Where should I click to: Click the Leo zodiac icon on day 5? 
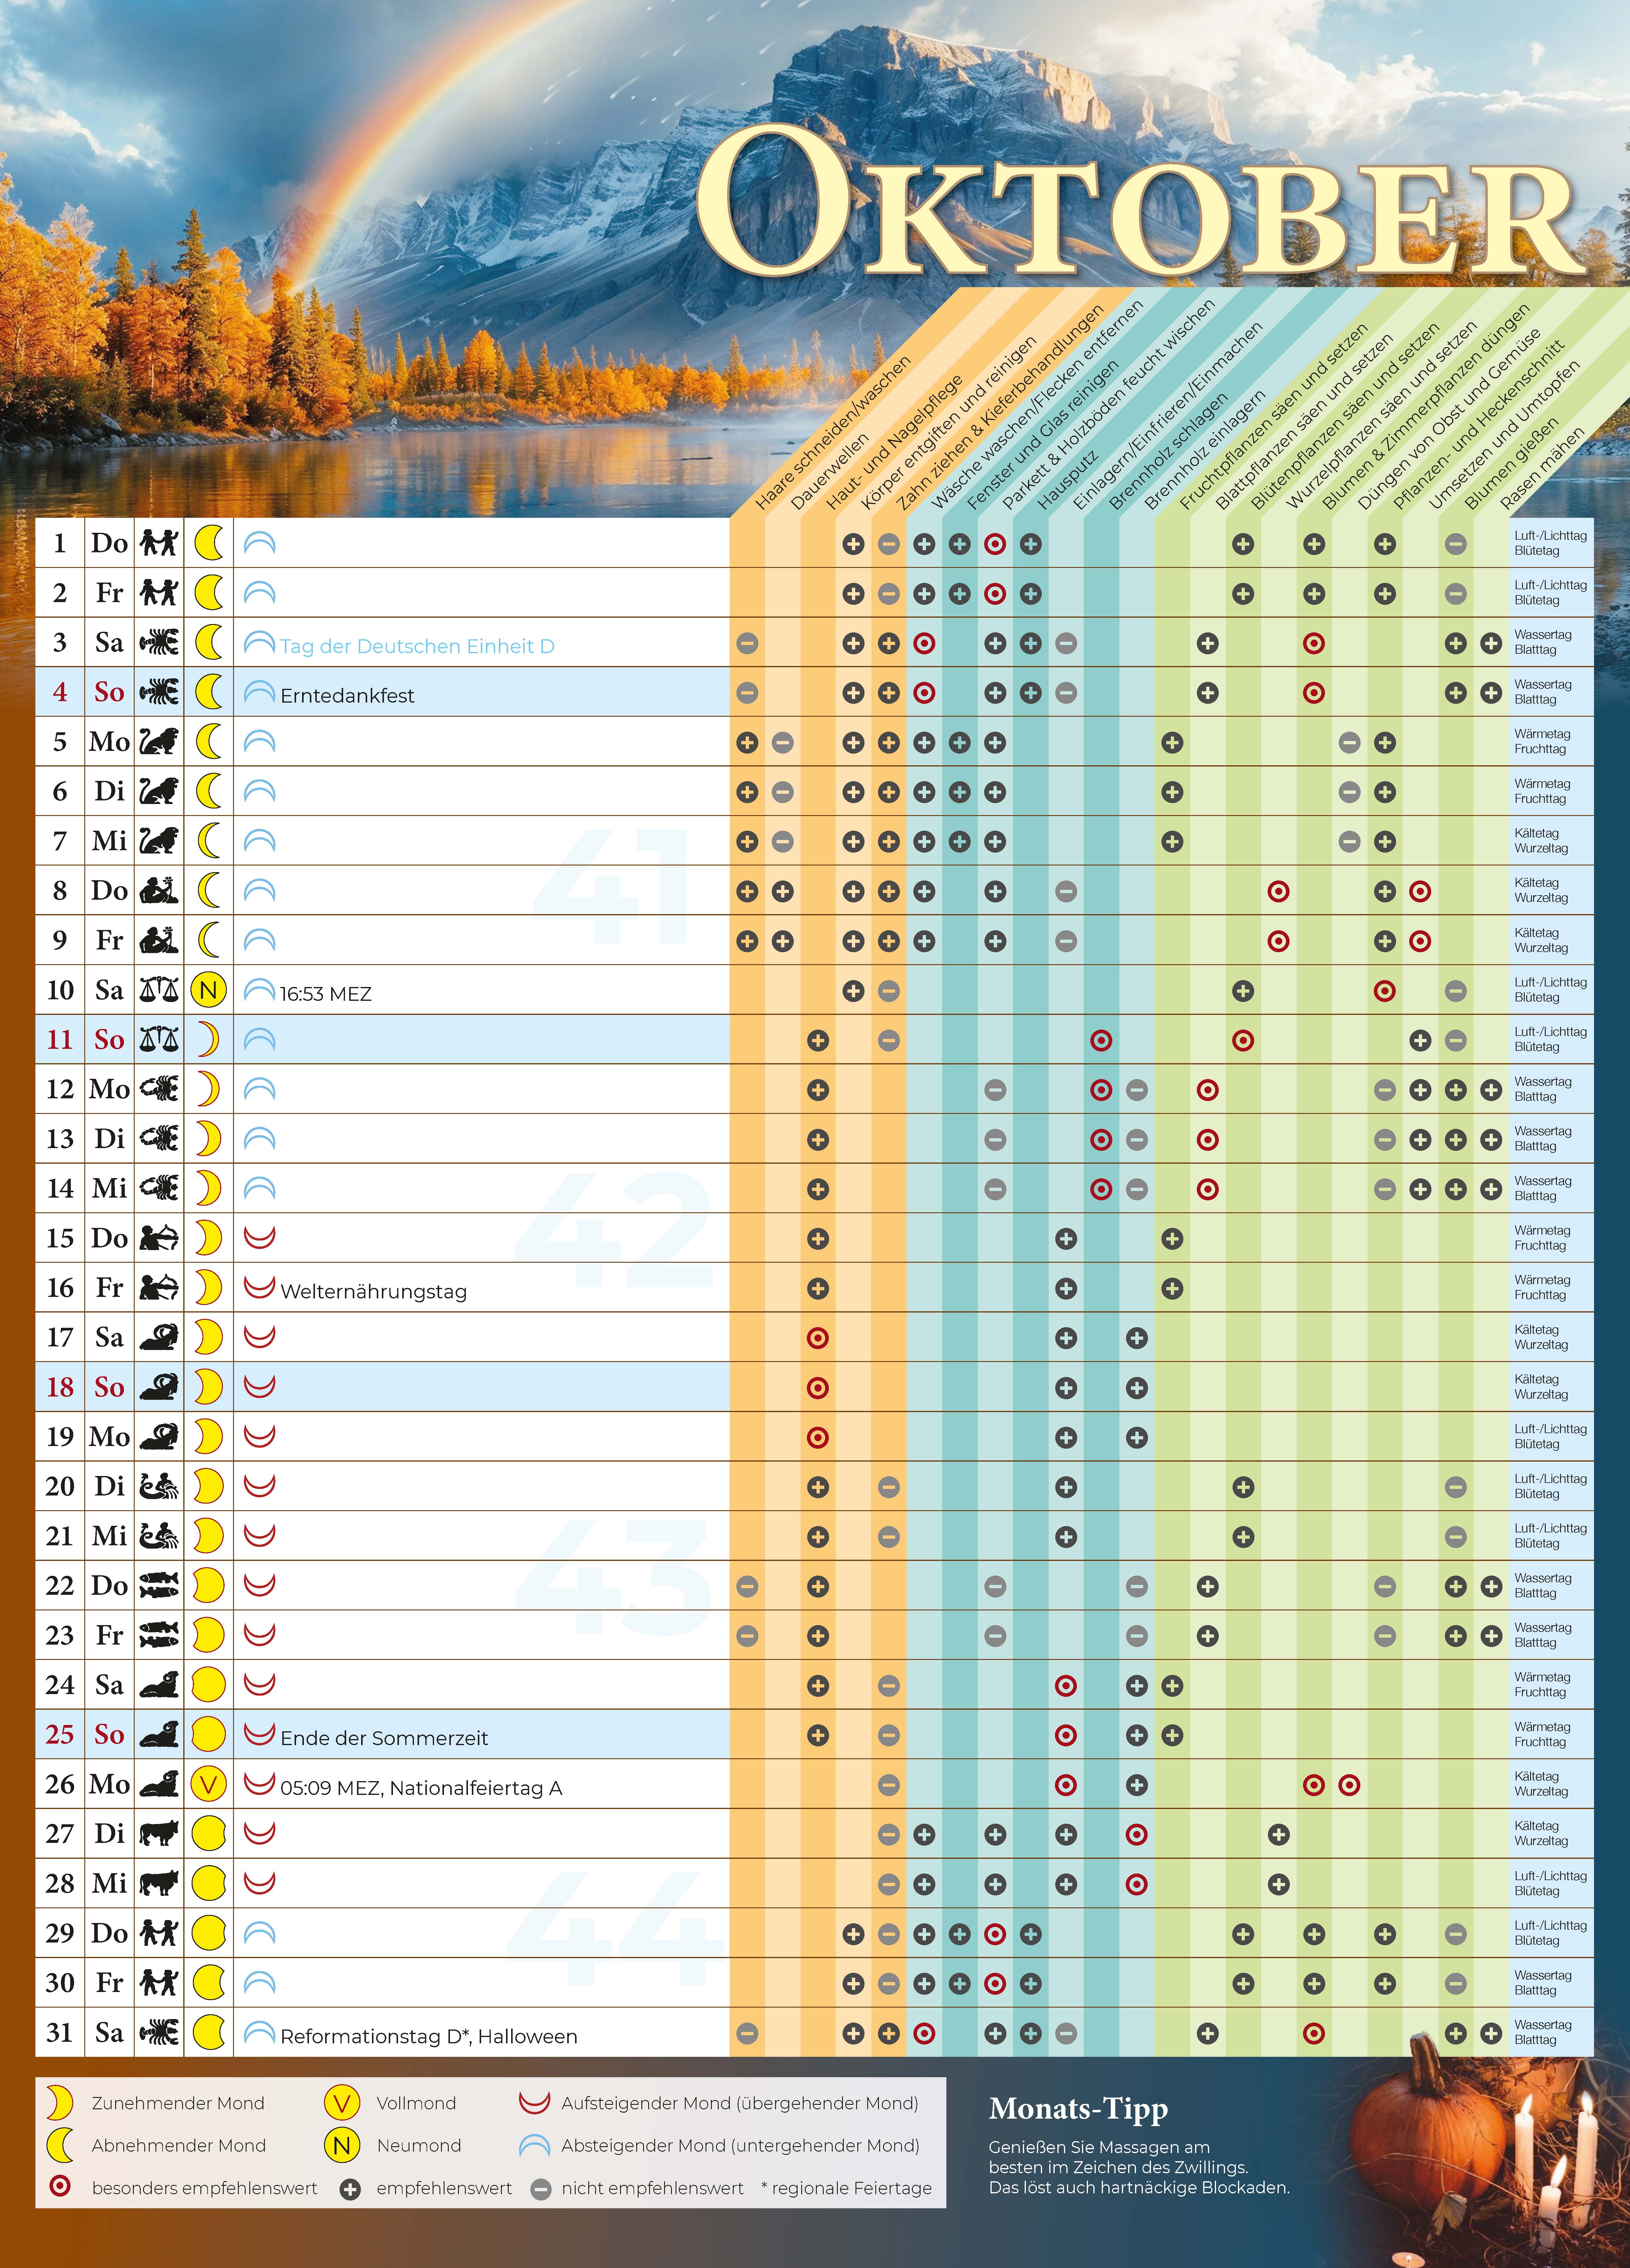click(x=159, y=741)
